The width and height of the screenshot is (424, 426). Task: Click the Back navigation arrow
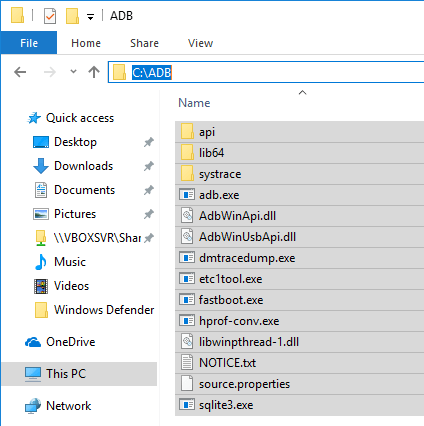point(20,72)
